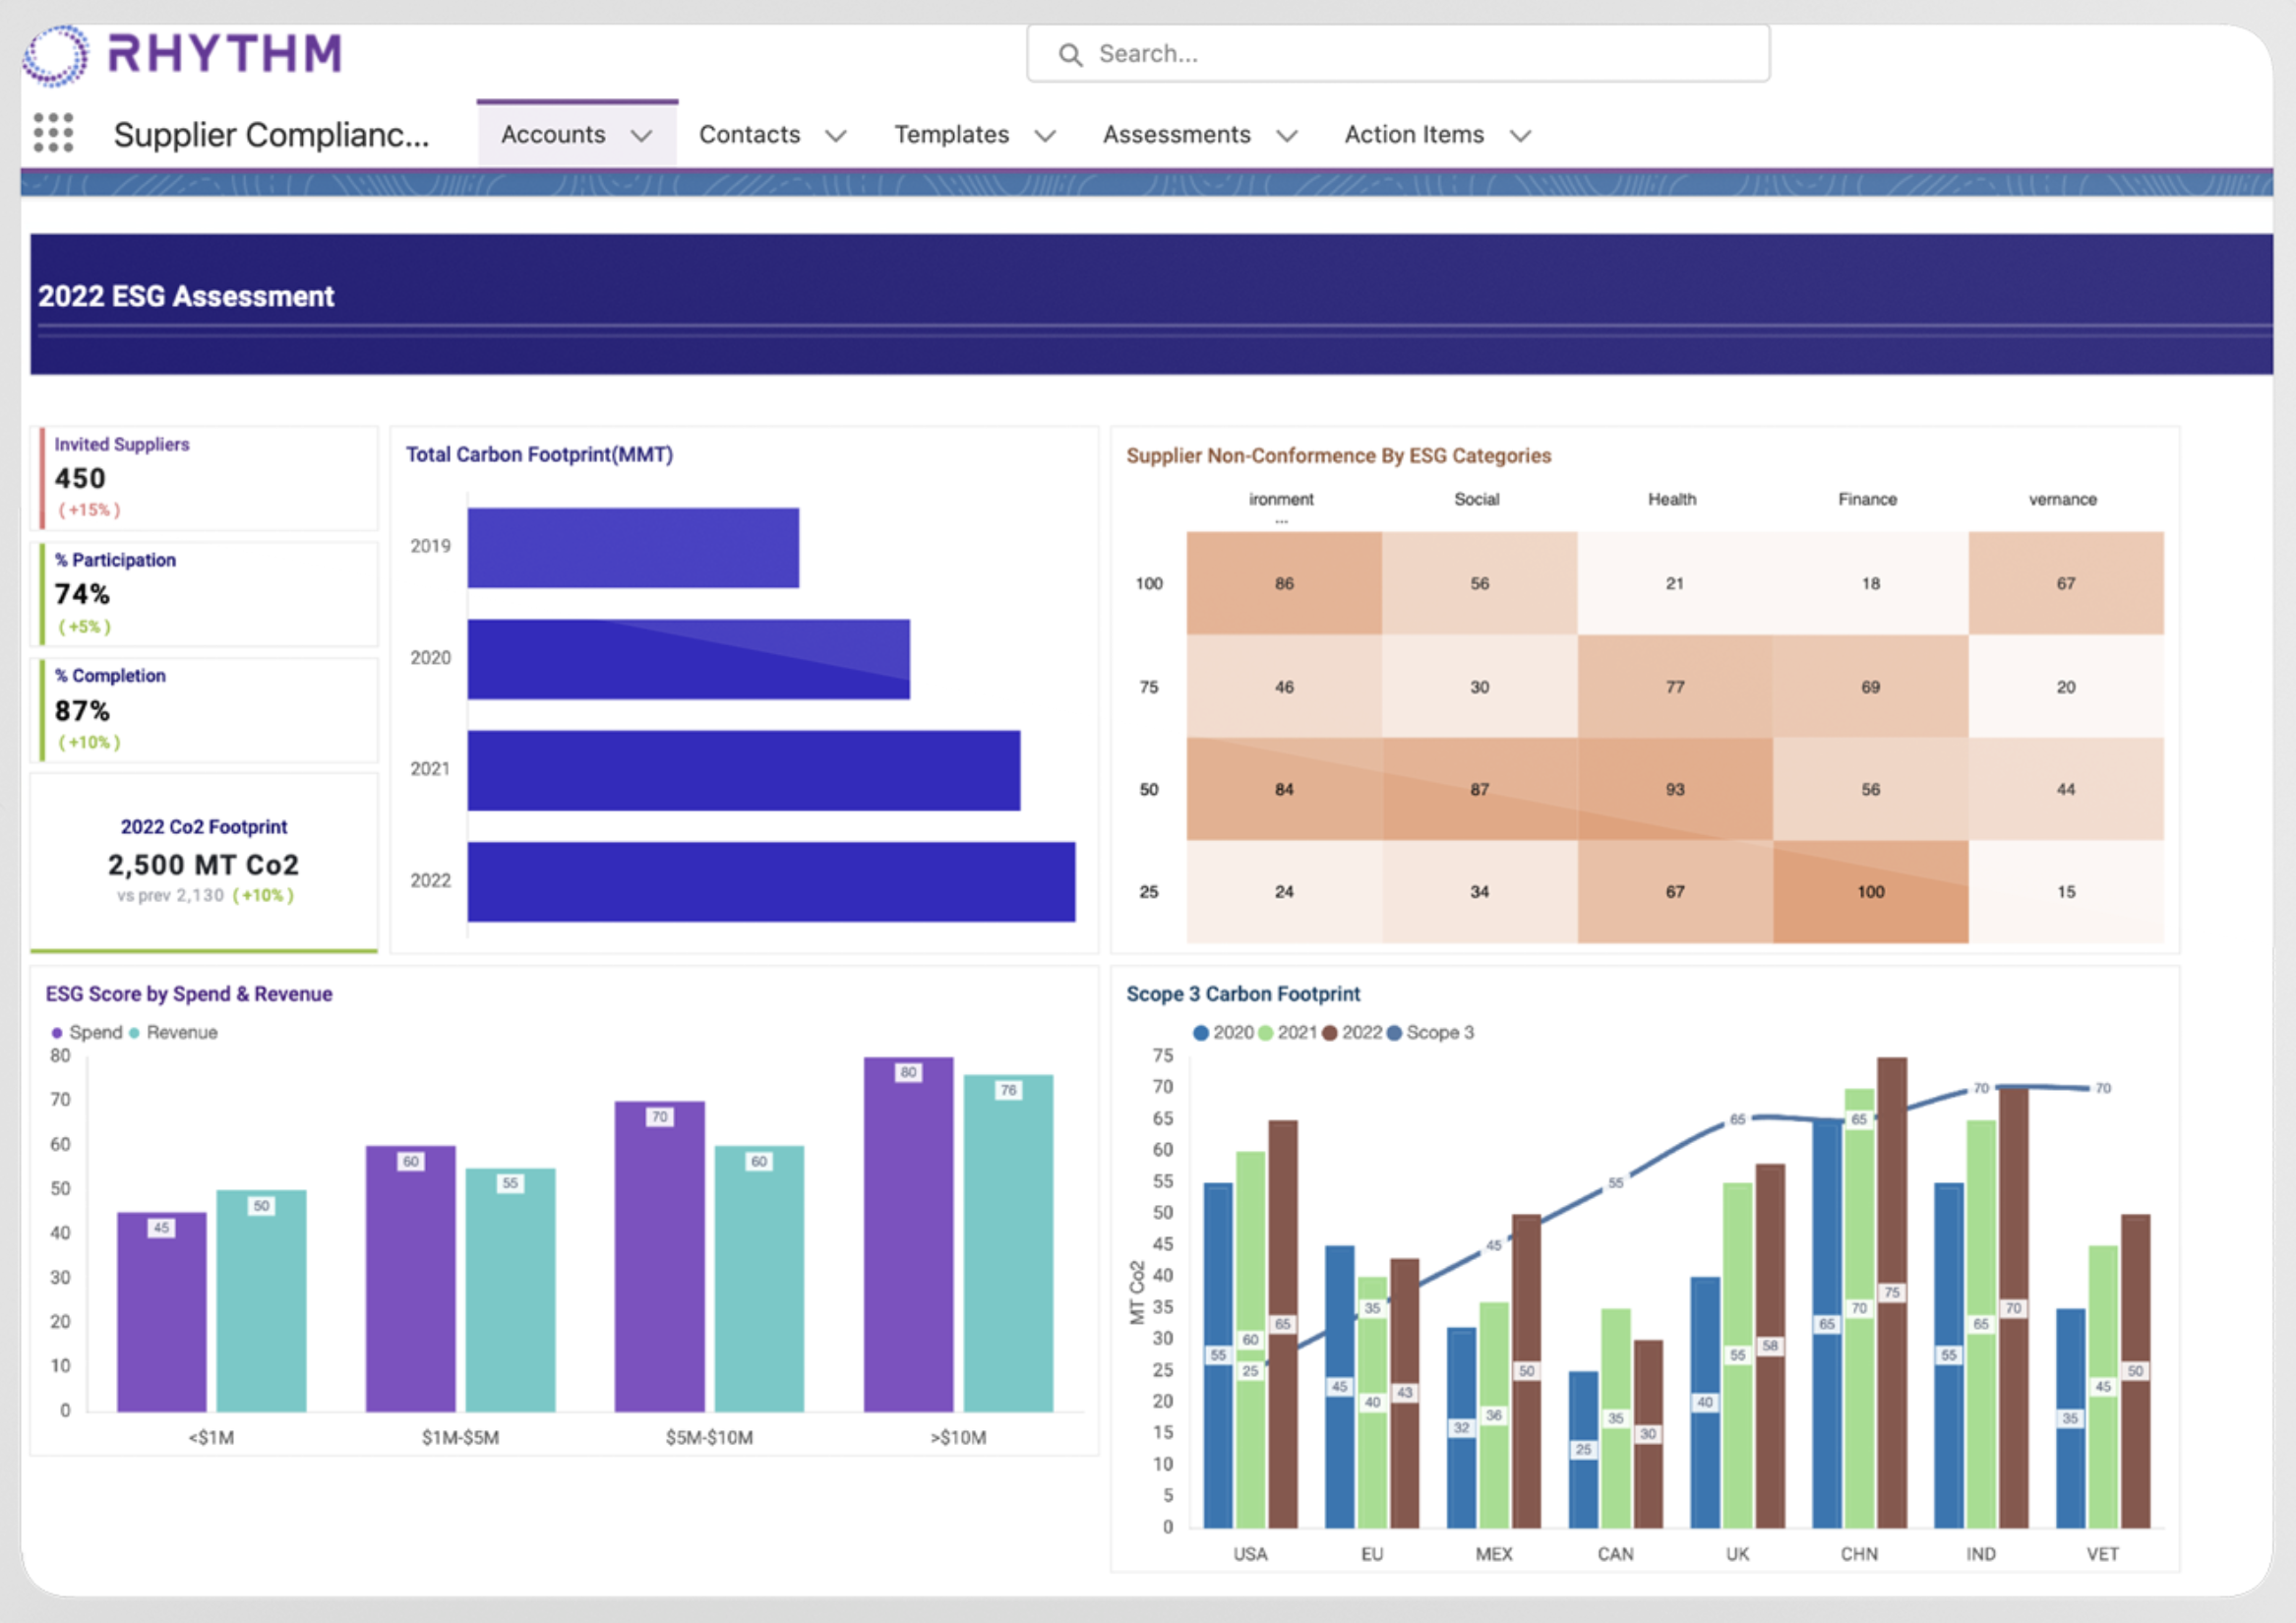Open the Action Items tab

(x=1413, y=135)
